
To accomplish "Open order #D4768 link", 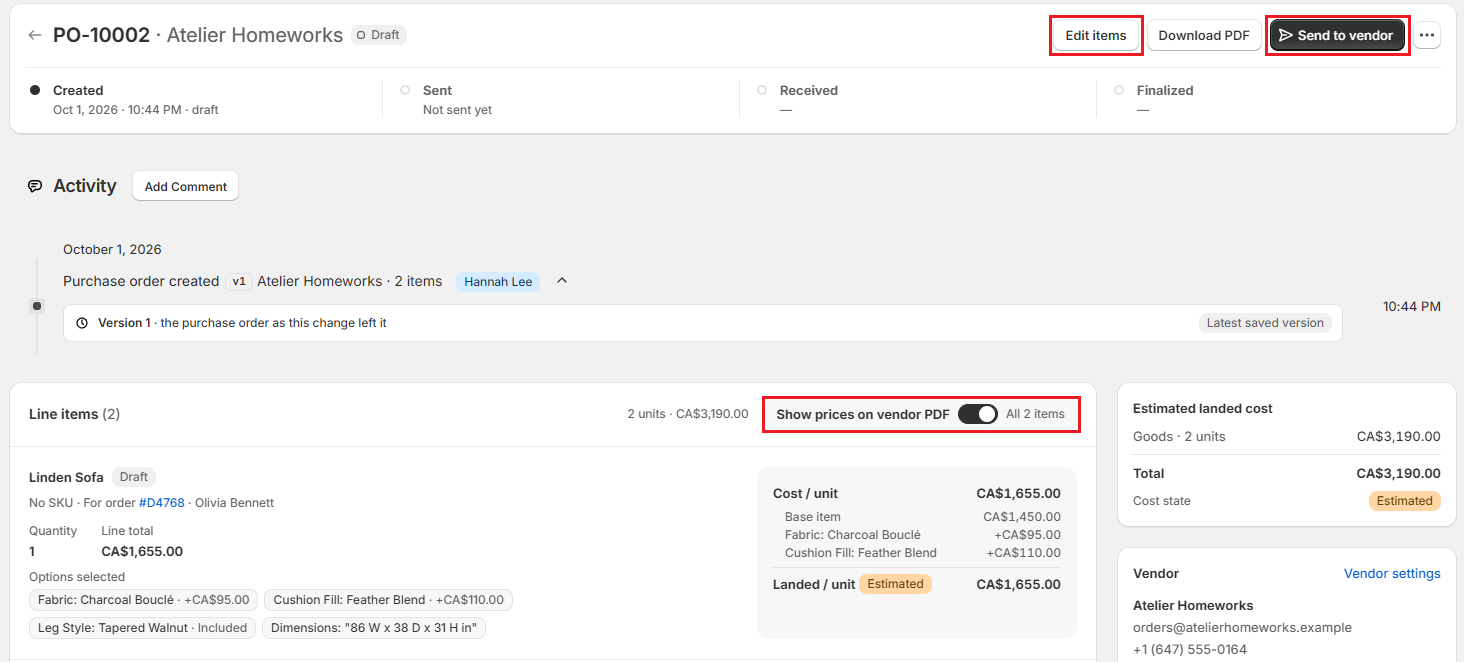I will 162,503.
